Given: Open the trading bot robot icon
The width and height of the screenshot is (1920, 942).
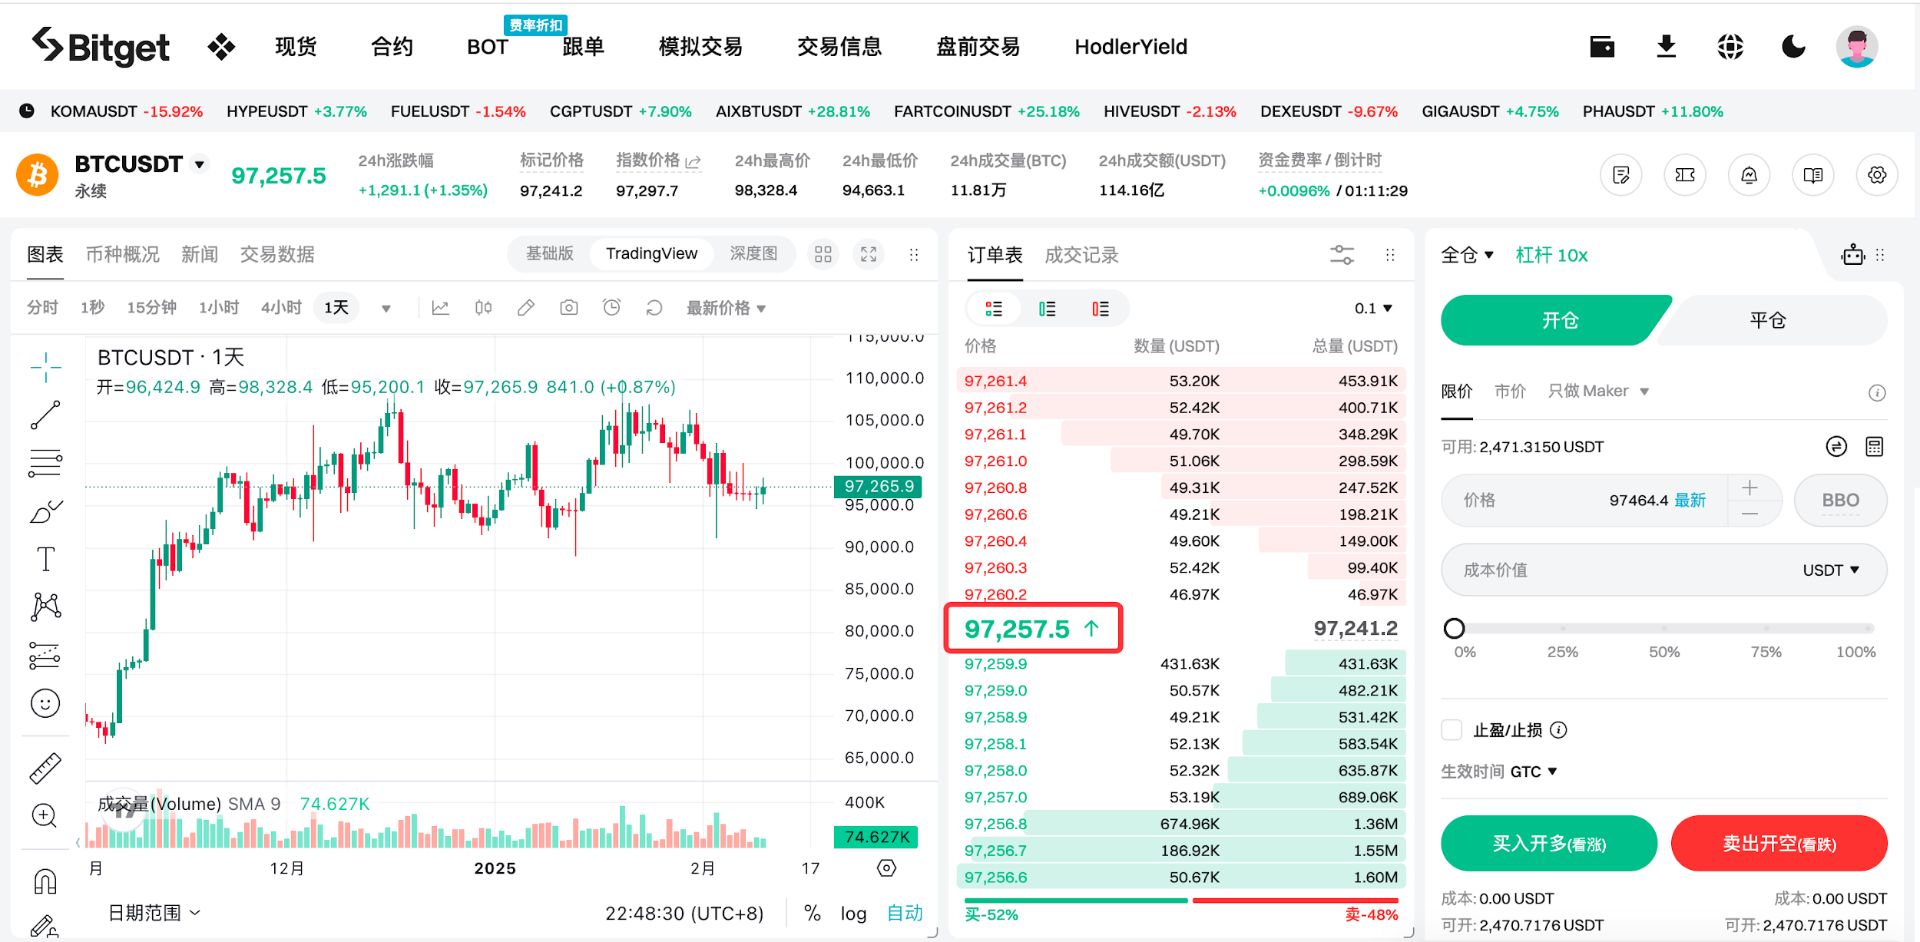Looking at the screenshot, I should point(1853,255).
